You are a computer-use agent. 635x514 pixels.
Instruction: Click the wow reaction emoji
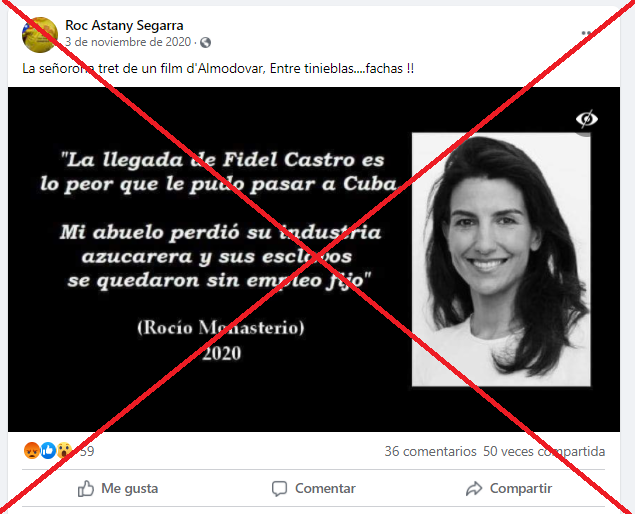(64, 450)
